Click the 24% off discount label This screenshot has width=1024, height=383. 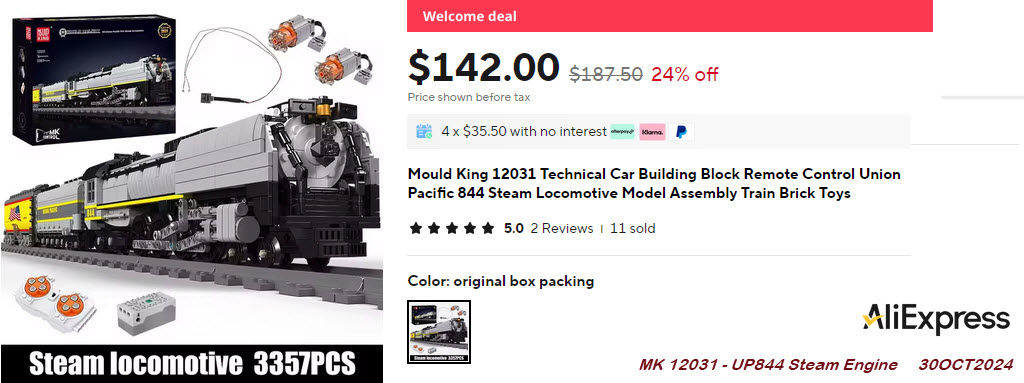click(x=684, y=75)
